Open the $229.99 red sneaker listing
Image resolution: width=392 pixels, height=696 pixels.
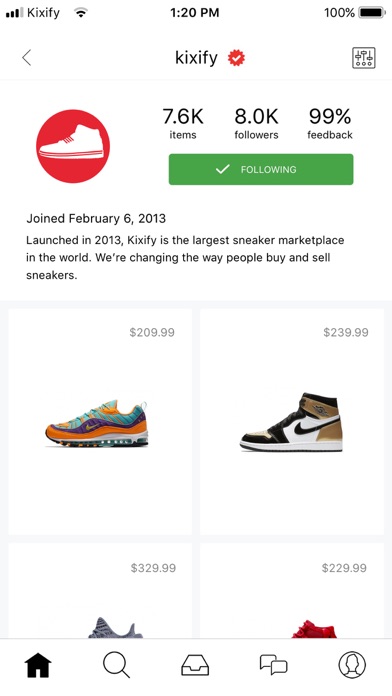click(292, 591)
